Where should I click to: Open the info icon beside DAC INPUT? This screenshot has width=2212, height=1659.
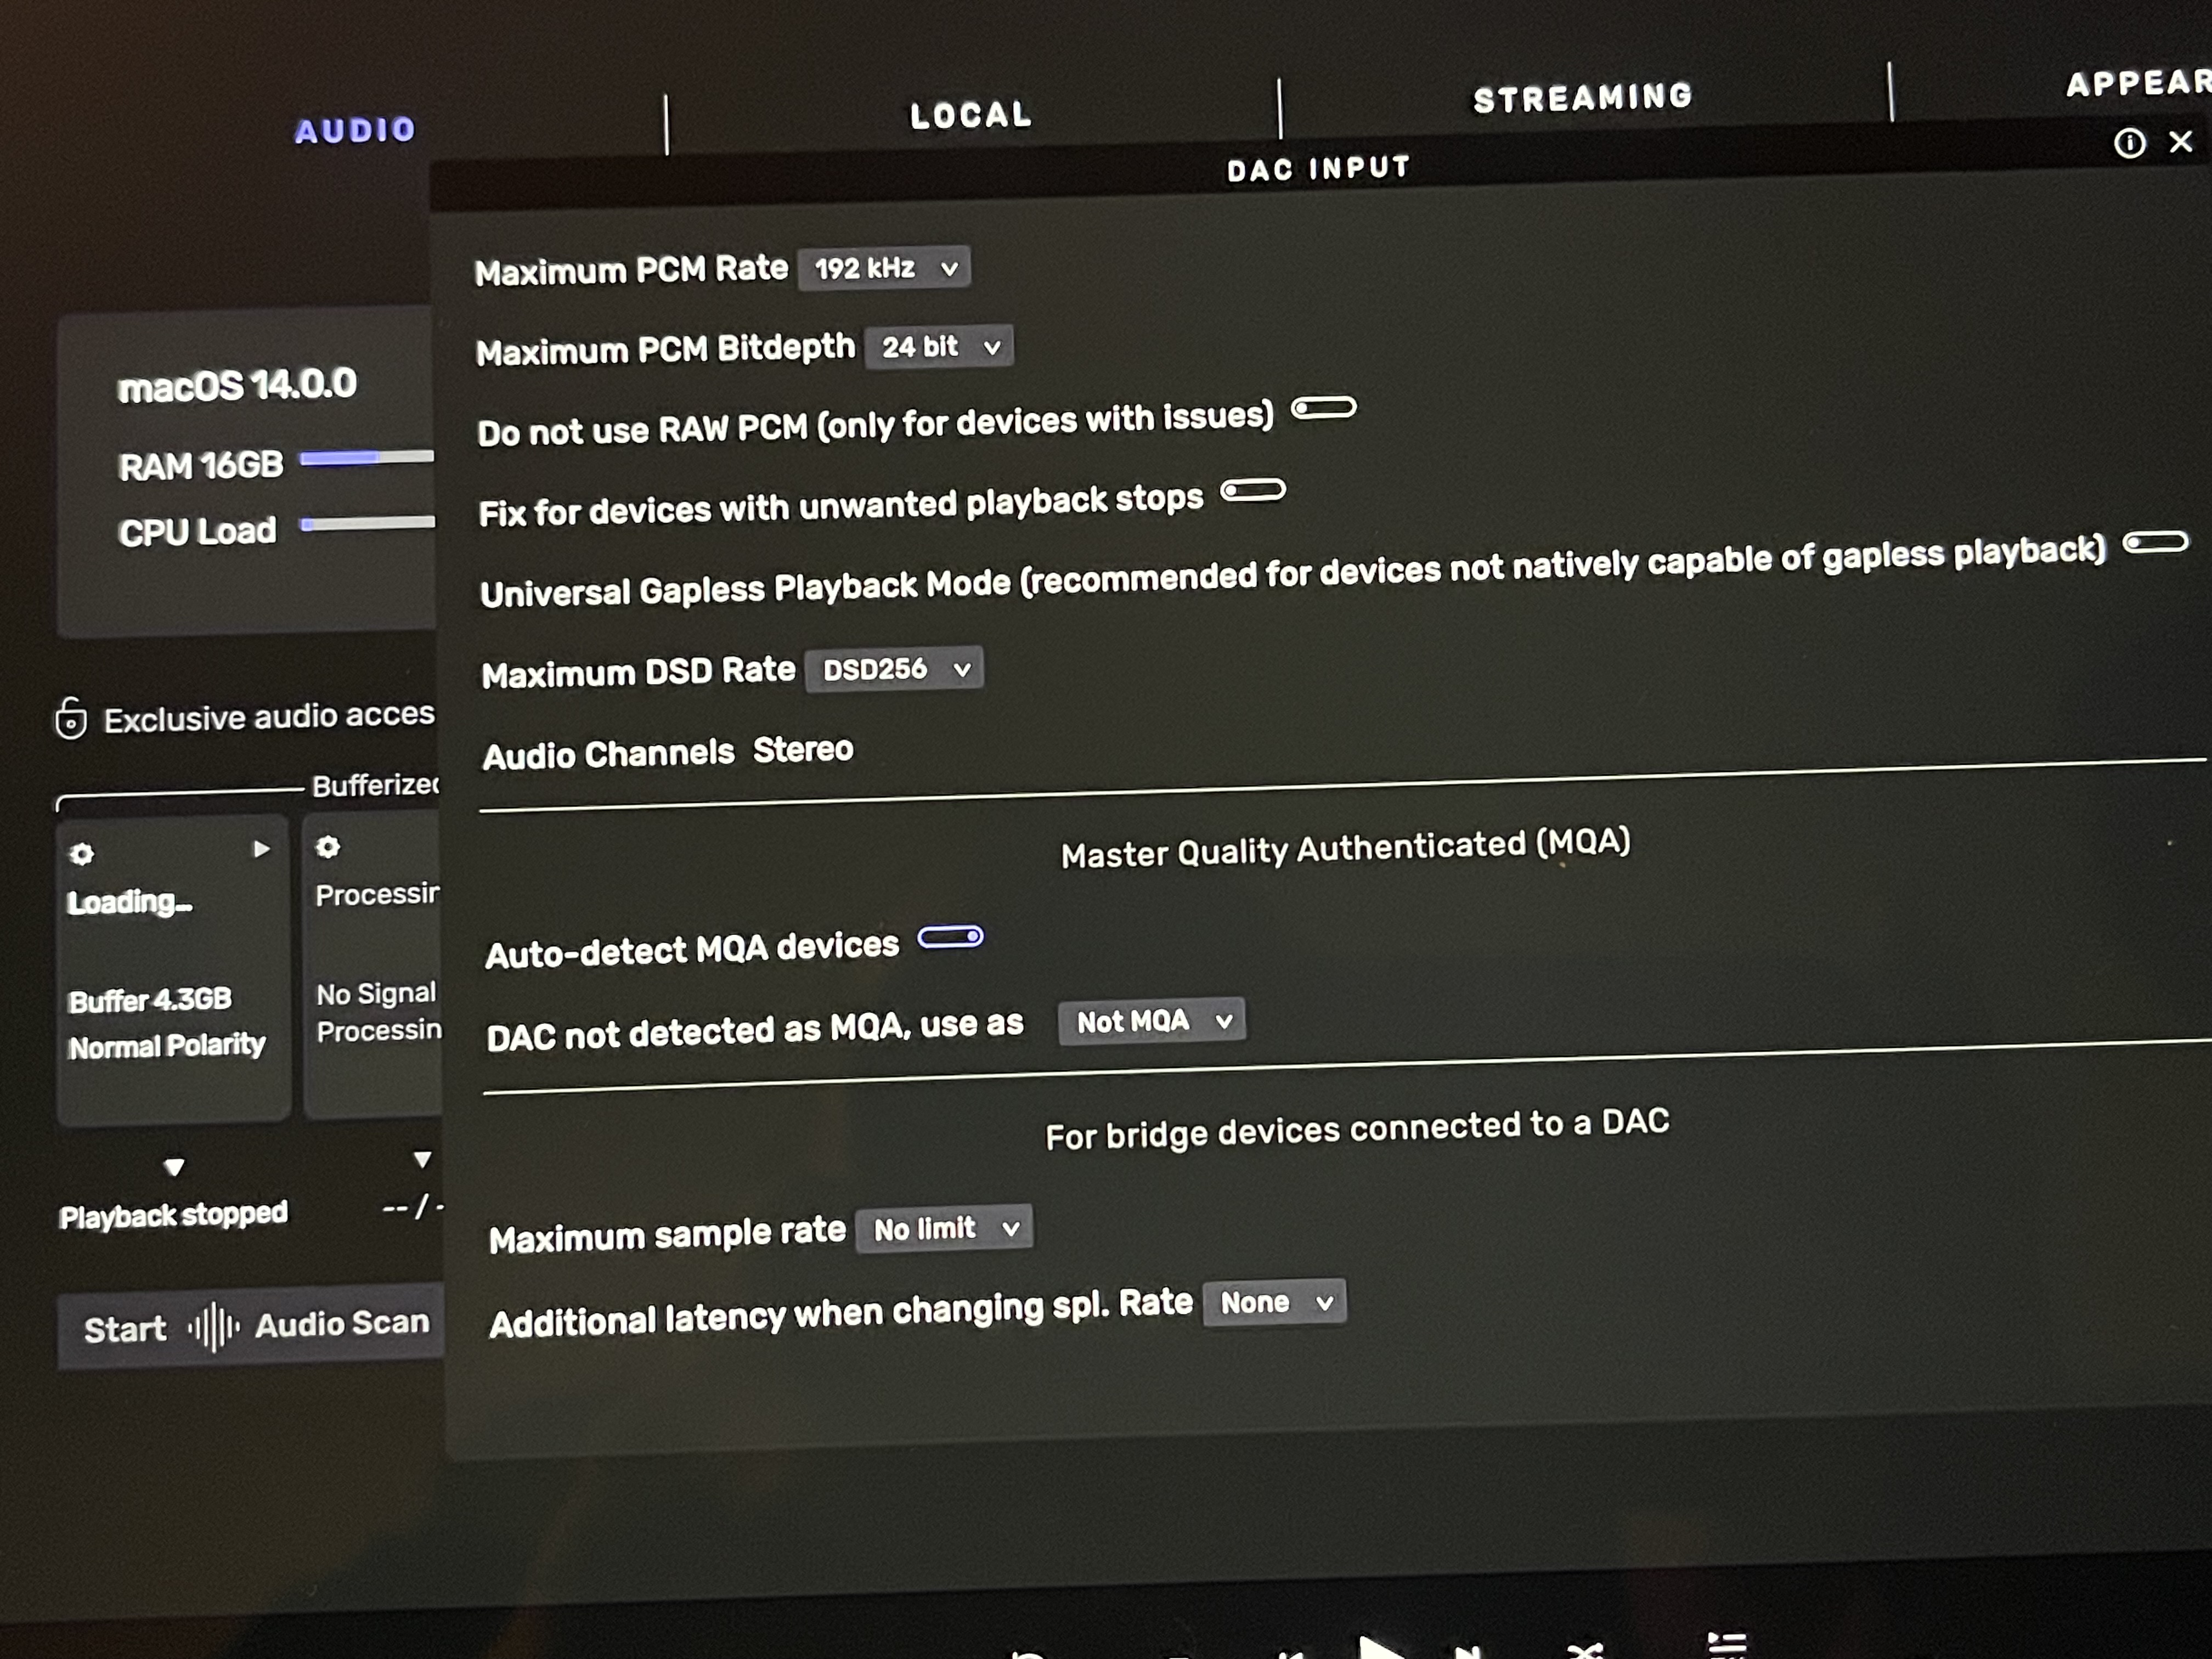pos(2129,144)
